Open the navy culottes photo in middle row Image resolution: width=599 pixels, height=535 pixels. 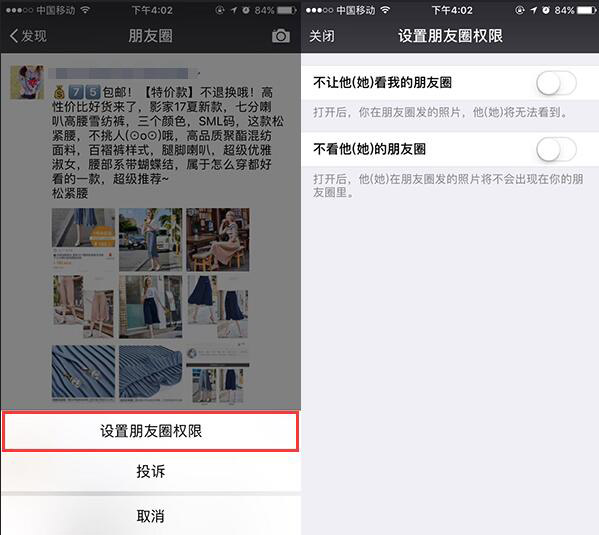click(x=218, y=307)
